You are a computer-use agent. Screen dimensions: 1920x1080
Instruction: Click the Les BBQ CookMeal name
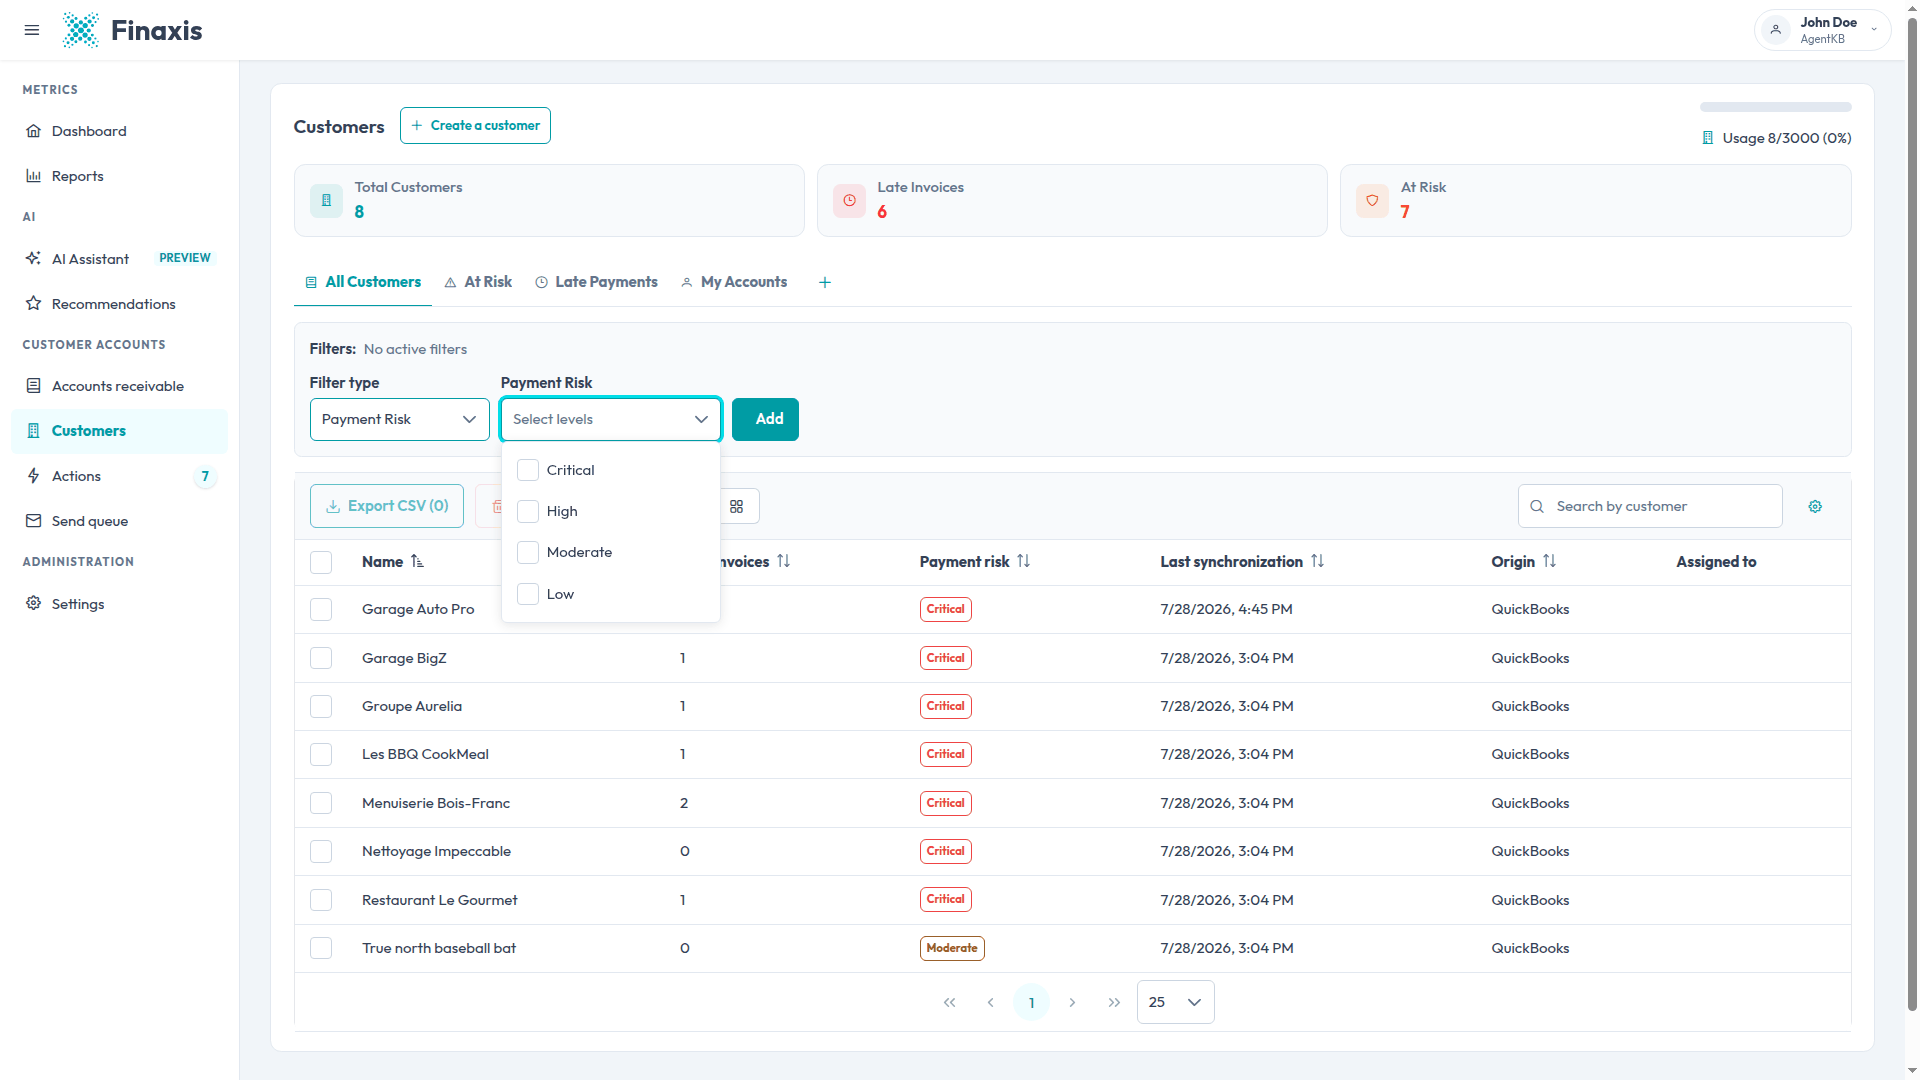425,754
